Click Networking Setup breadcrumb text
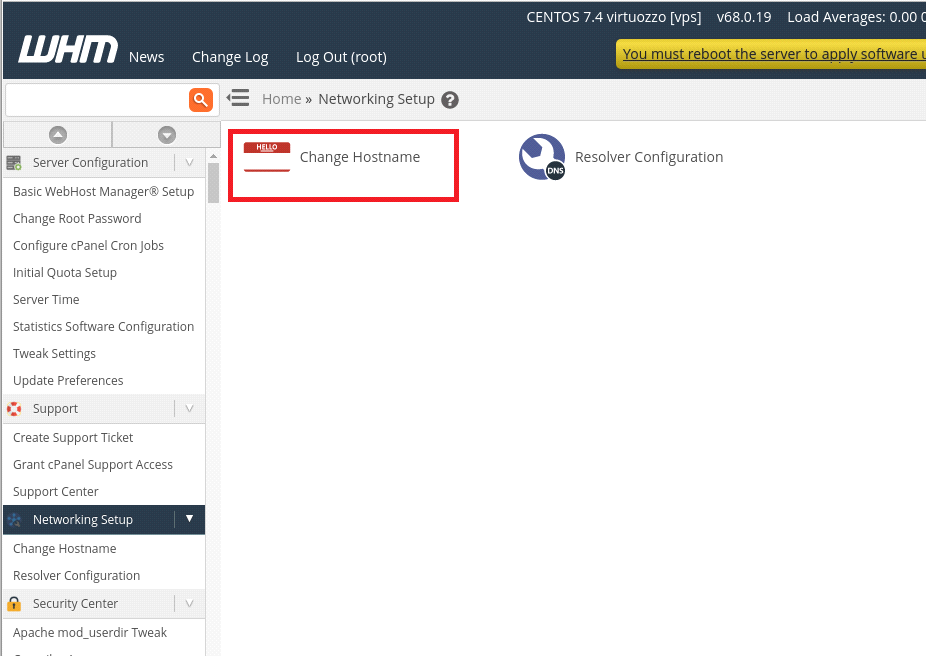Image resolution: width=926 pixels, height=656 pixels. [x=376, y=99]
